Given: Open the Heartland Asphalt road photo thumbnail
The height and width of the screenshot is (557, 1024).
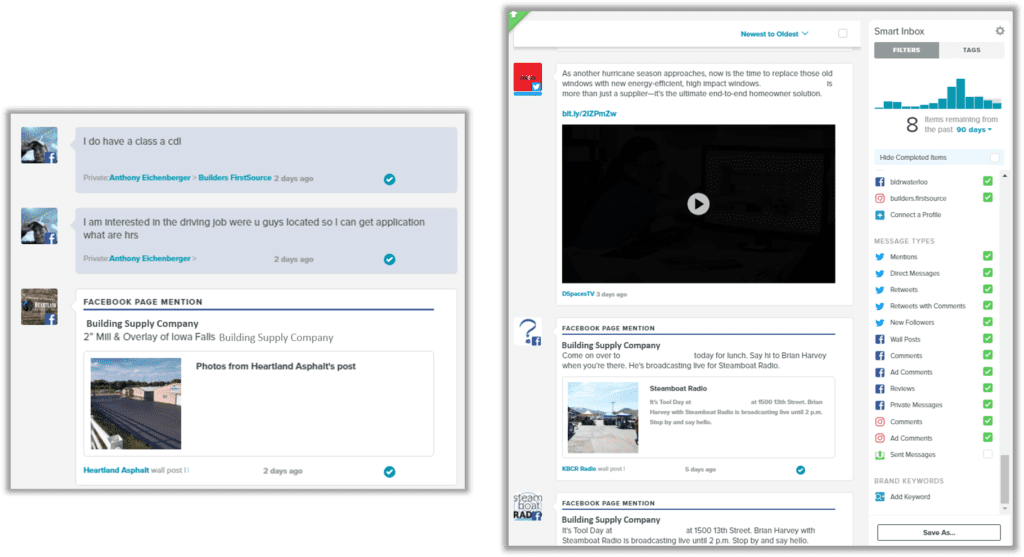Looking at the screenshot, I should click(x=136, y=403).
